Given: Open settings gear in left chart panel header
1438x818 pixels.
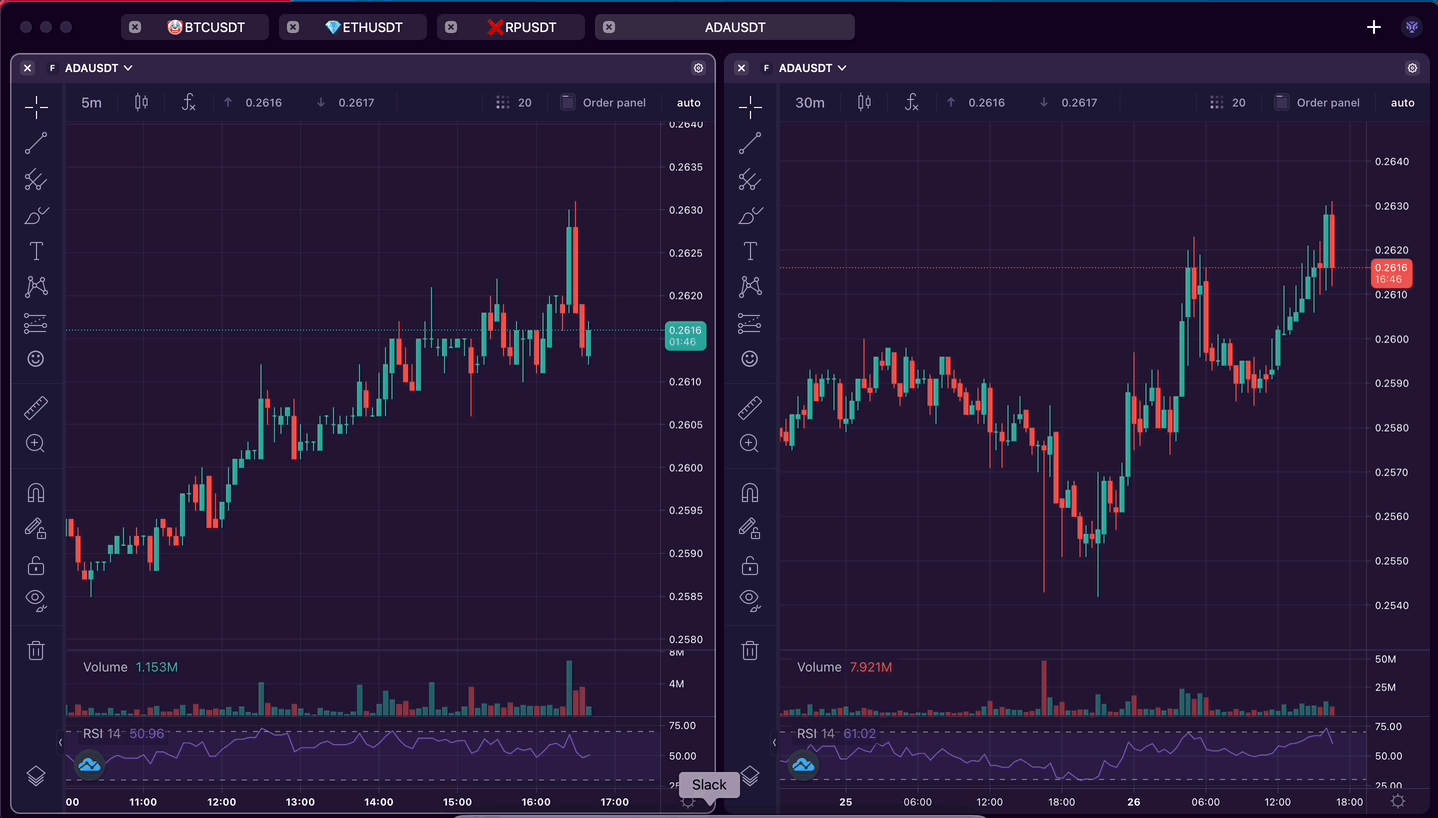Looking at the screenshot, I should tap(698, 68).
